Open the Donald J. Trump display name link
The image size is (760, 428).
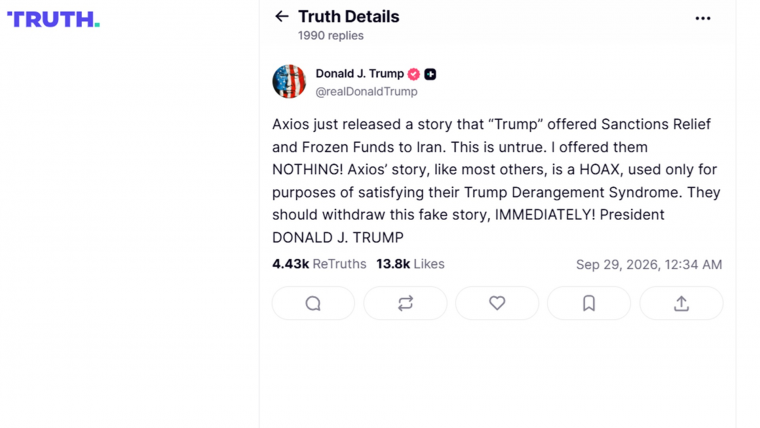[360, 74]
